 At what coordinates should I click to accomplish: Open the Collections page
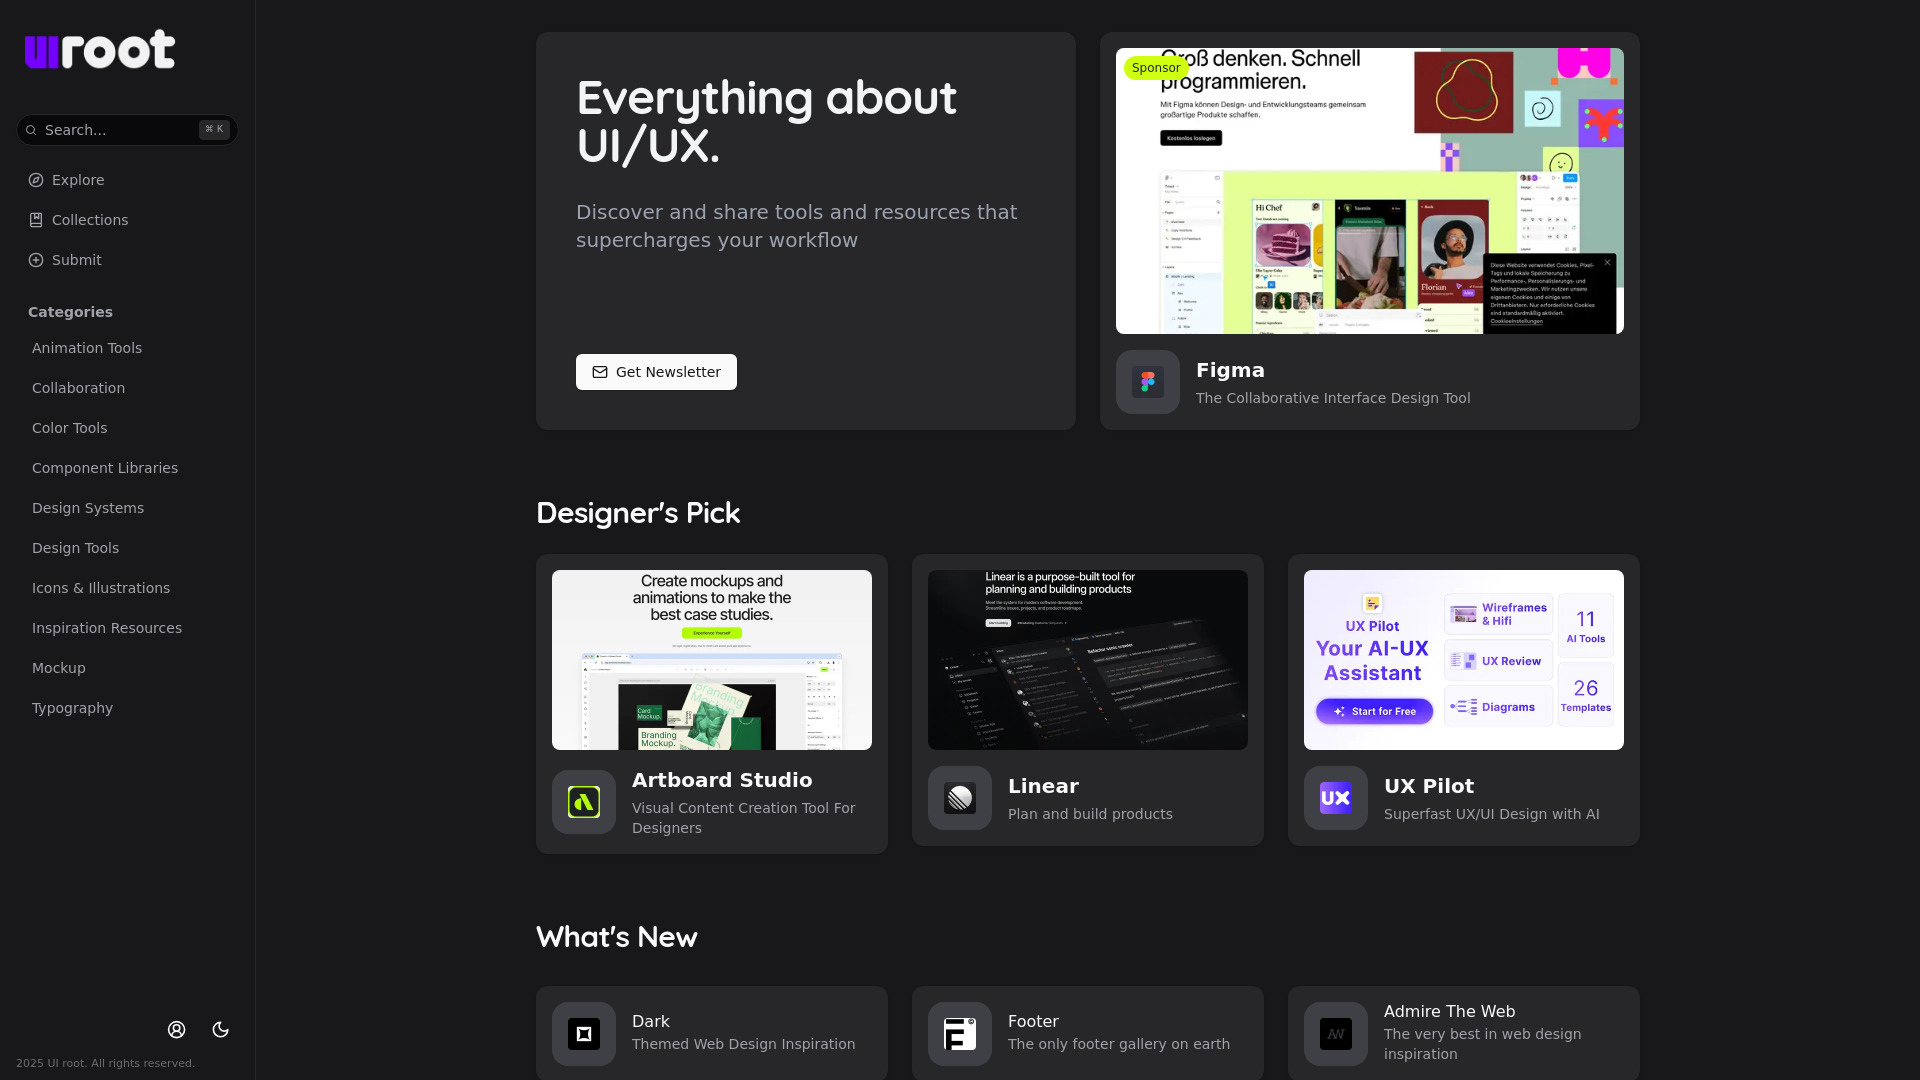pos(90,220)
